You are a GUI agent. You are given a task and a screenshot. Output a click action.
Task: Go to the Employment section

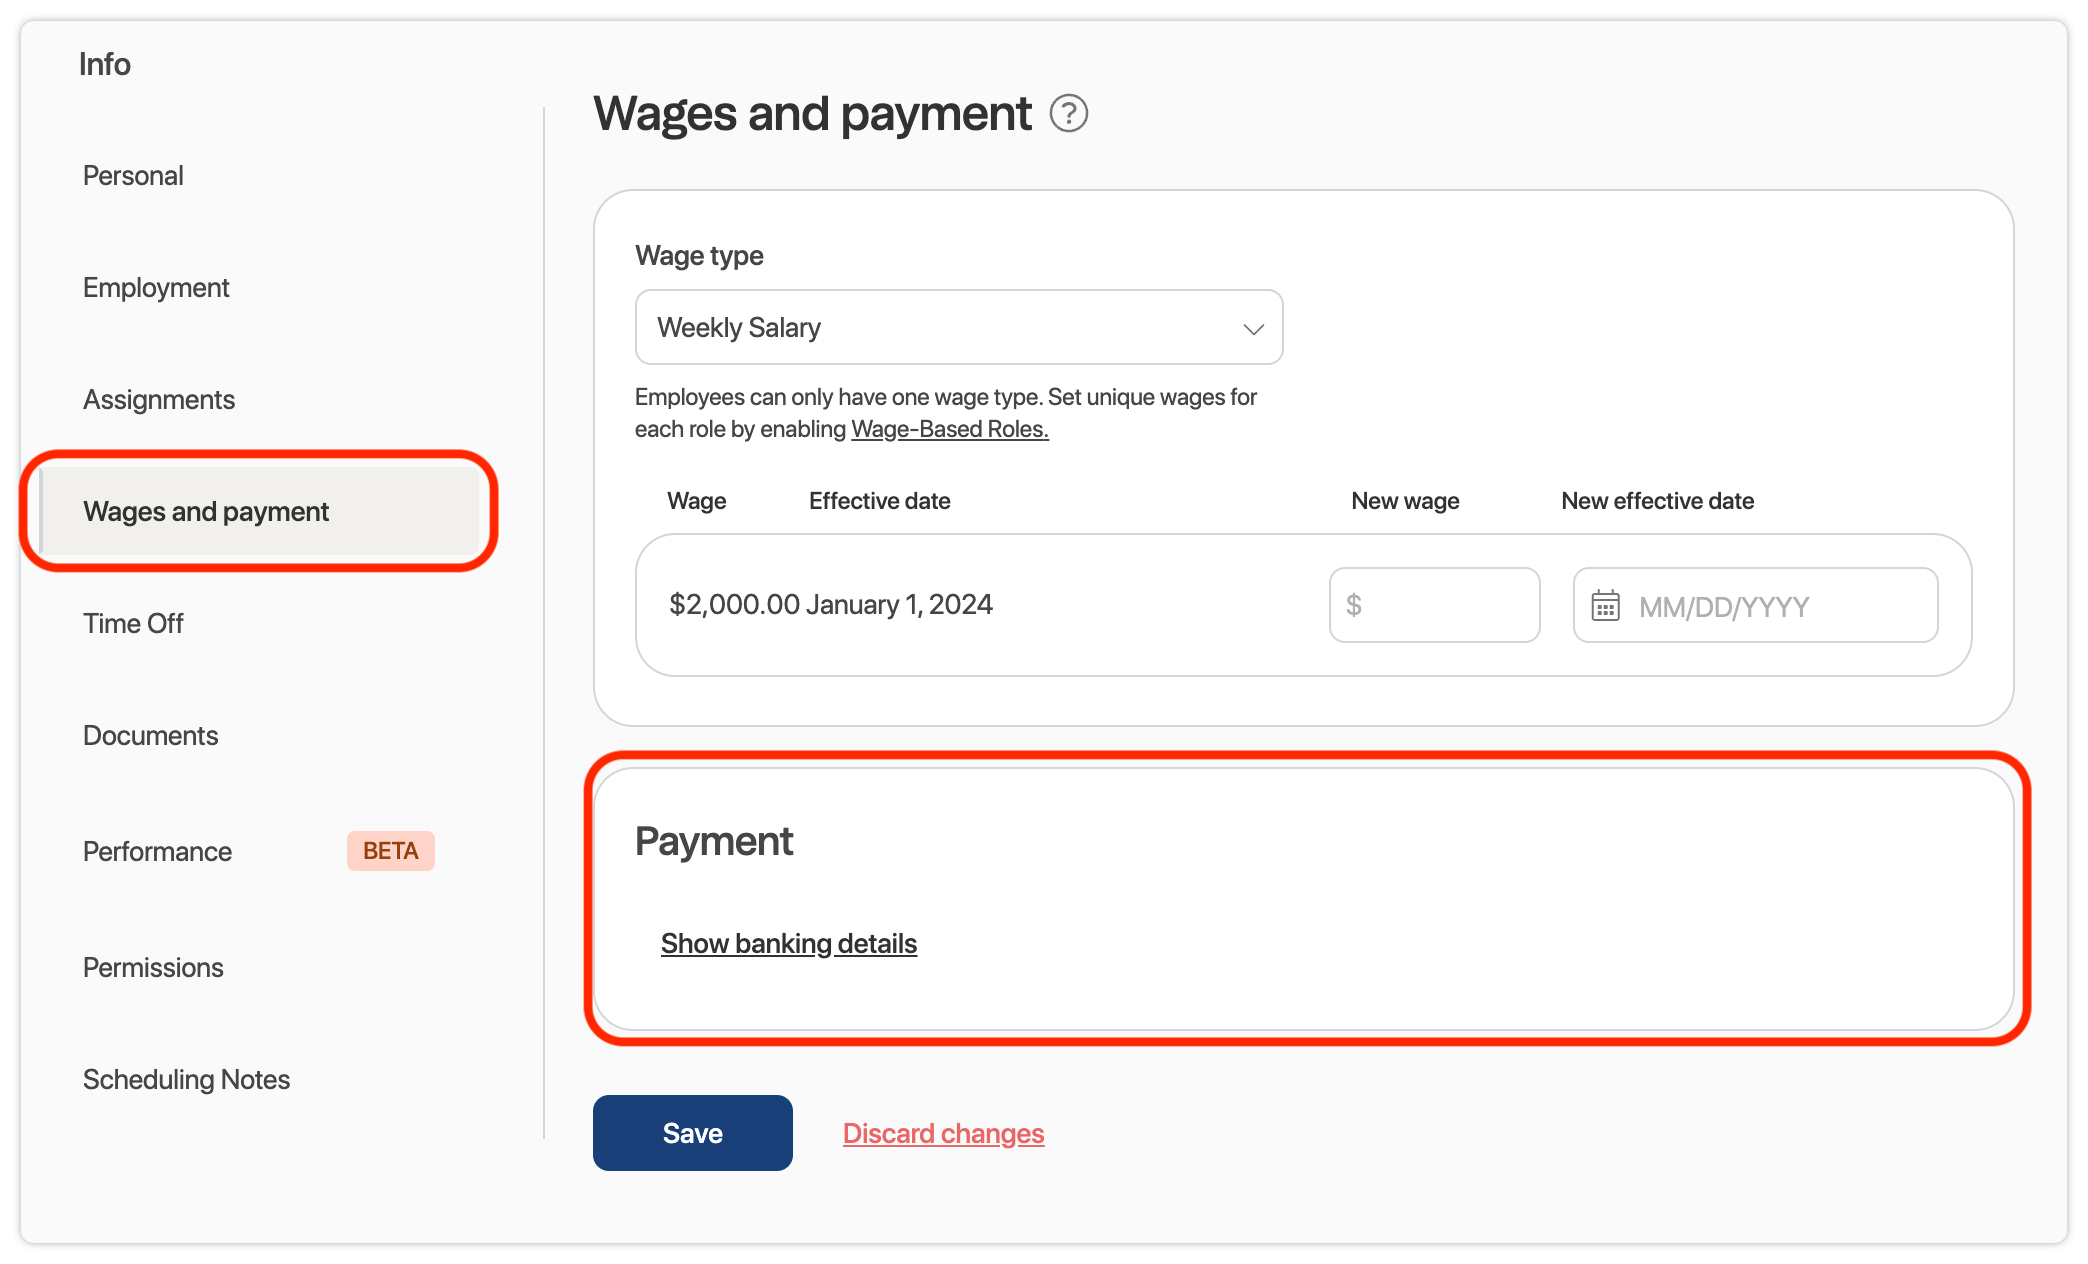click(156, 288)
